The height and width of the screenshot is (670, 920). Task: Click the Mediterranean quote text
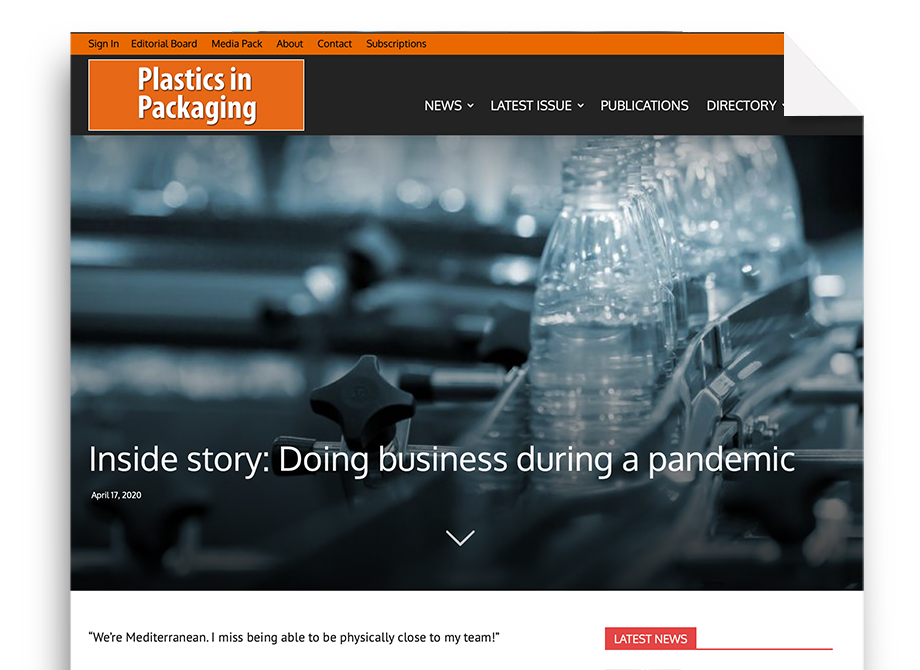pos(294,638)
